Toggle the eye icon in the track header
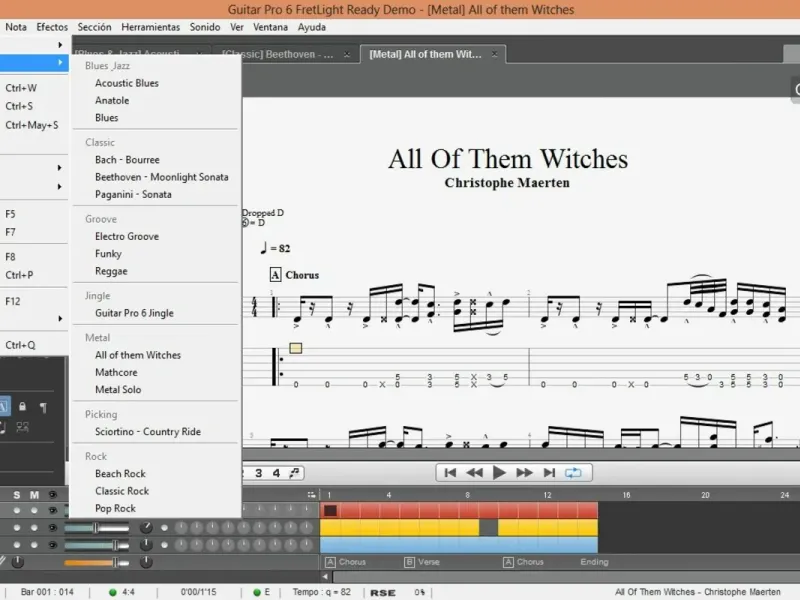The width and height of the screenshot is (800, 600). [52, 495]
